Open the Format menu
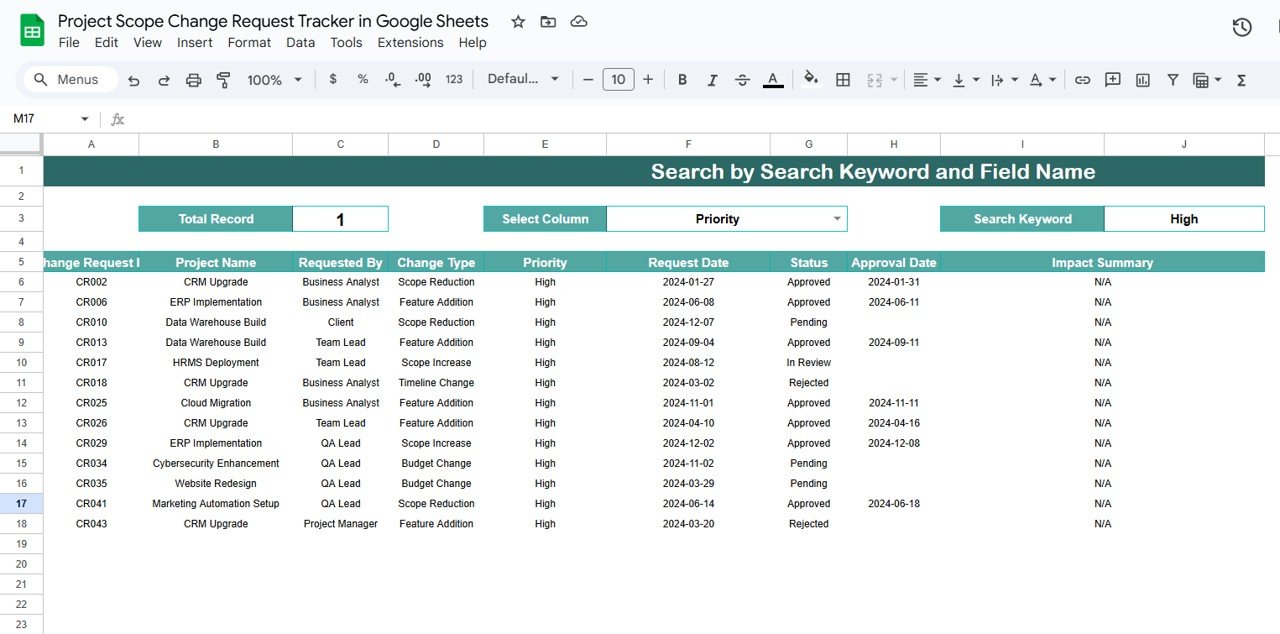The height and width of the screenshot is (634, 1280). 249,42
